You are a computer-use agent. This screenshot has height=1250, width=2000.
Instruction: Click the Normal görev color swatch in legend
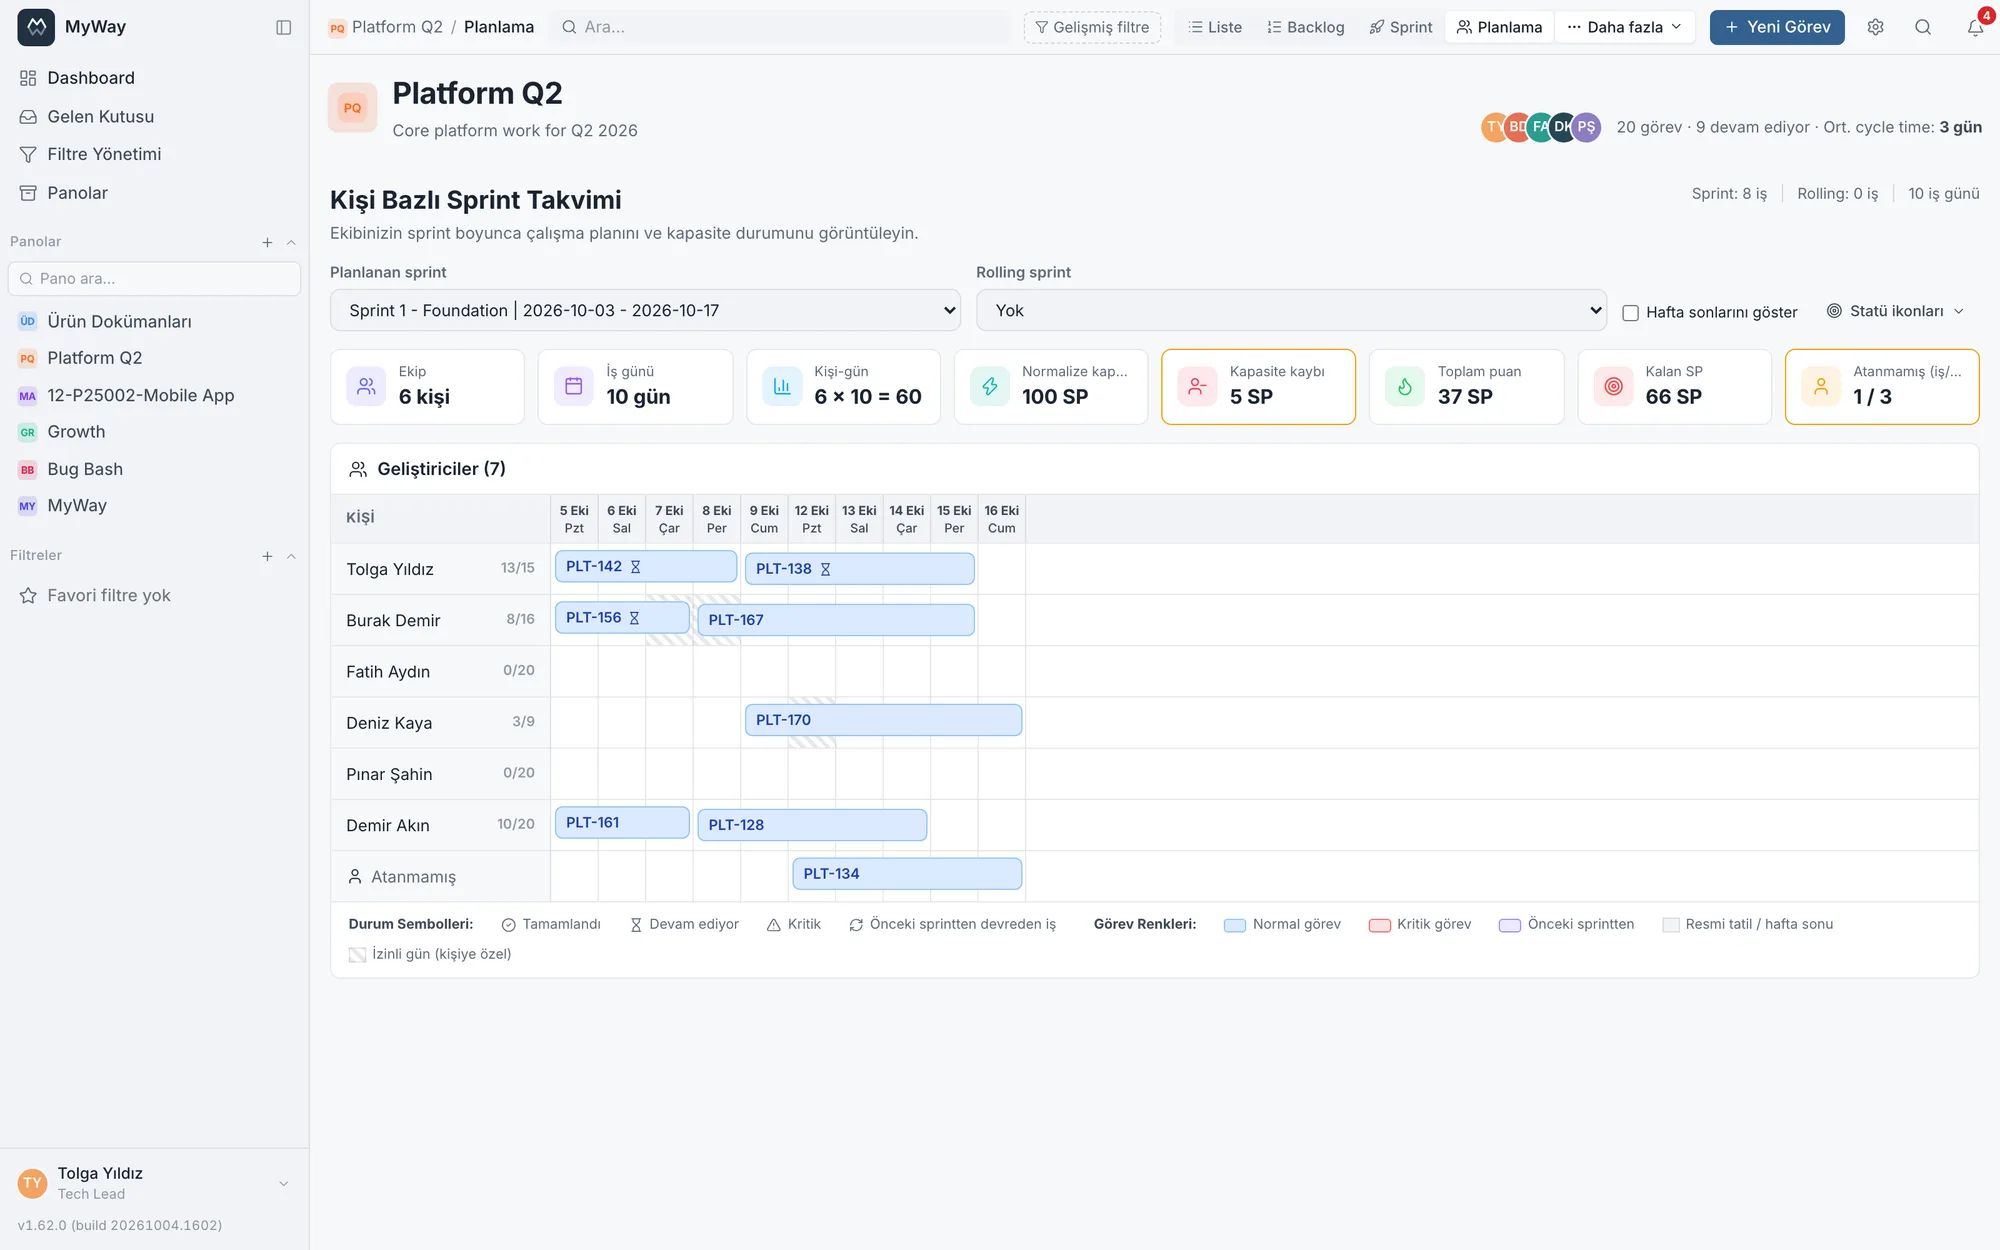[1235, 925]
